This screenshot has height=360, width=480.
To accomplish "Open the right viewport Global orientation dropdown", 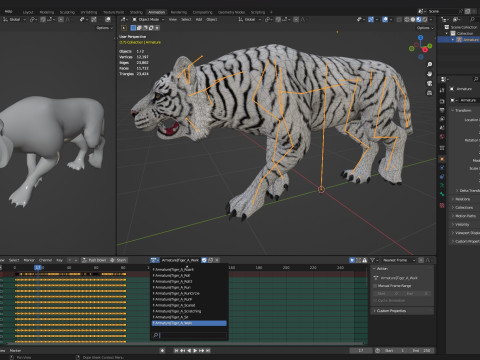I will click(x=250, y=20).
